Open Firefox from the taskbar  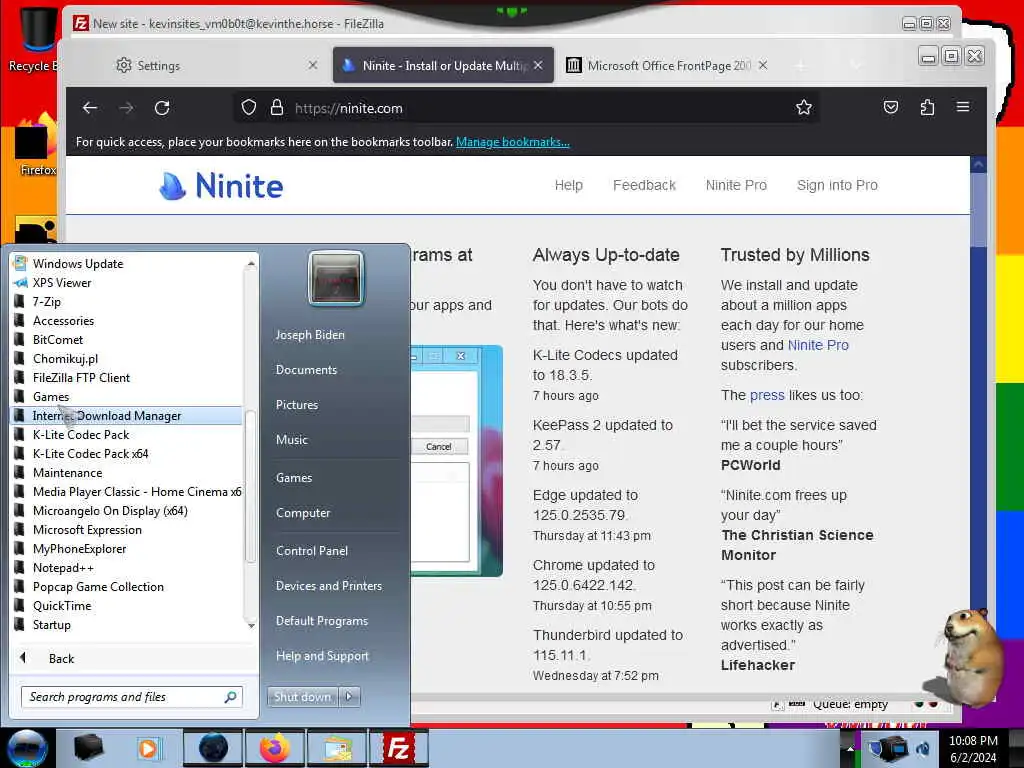click(x=275, y=748)
